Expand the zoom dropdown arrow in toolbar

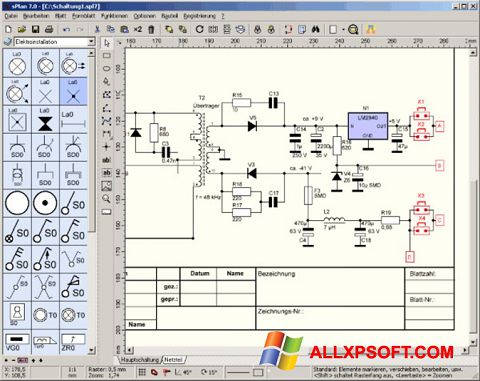tap(343, 30)
